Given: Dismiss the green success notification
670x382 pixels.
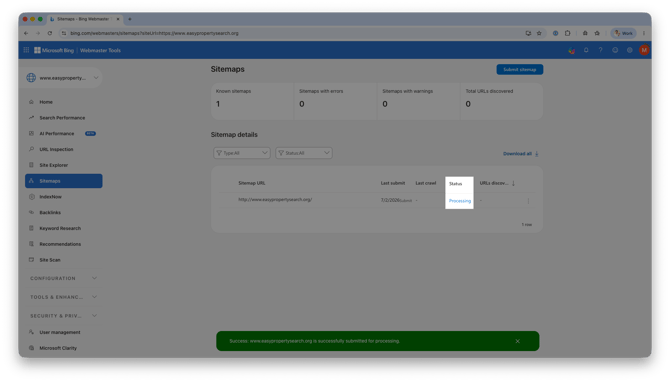Looking at the screenshot, I should click(517, 341).
